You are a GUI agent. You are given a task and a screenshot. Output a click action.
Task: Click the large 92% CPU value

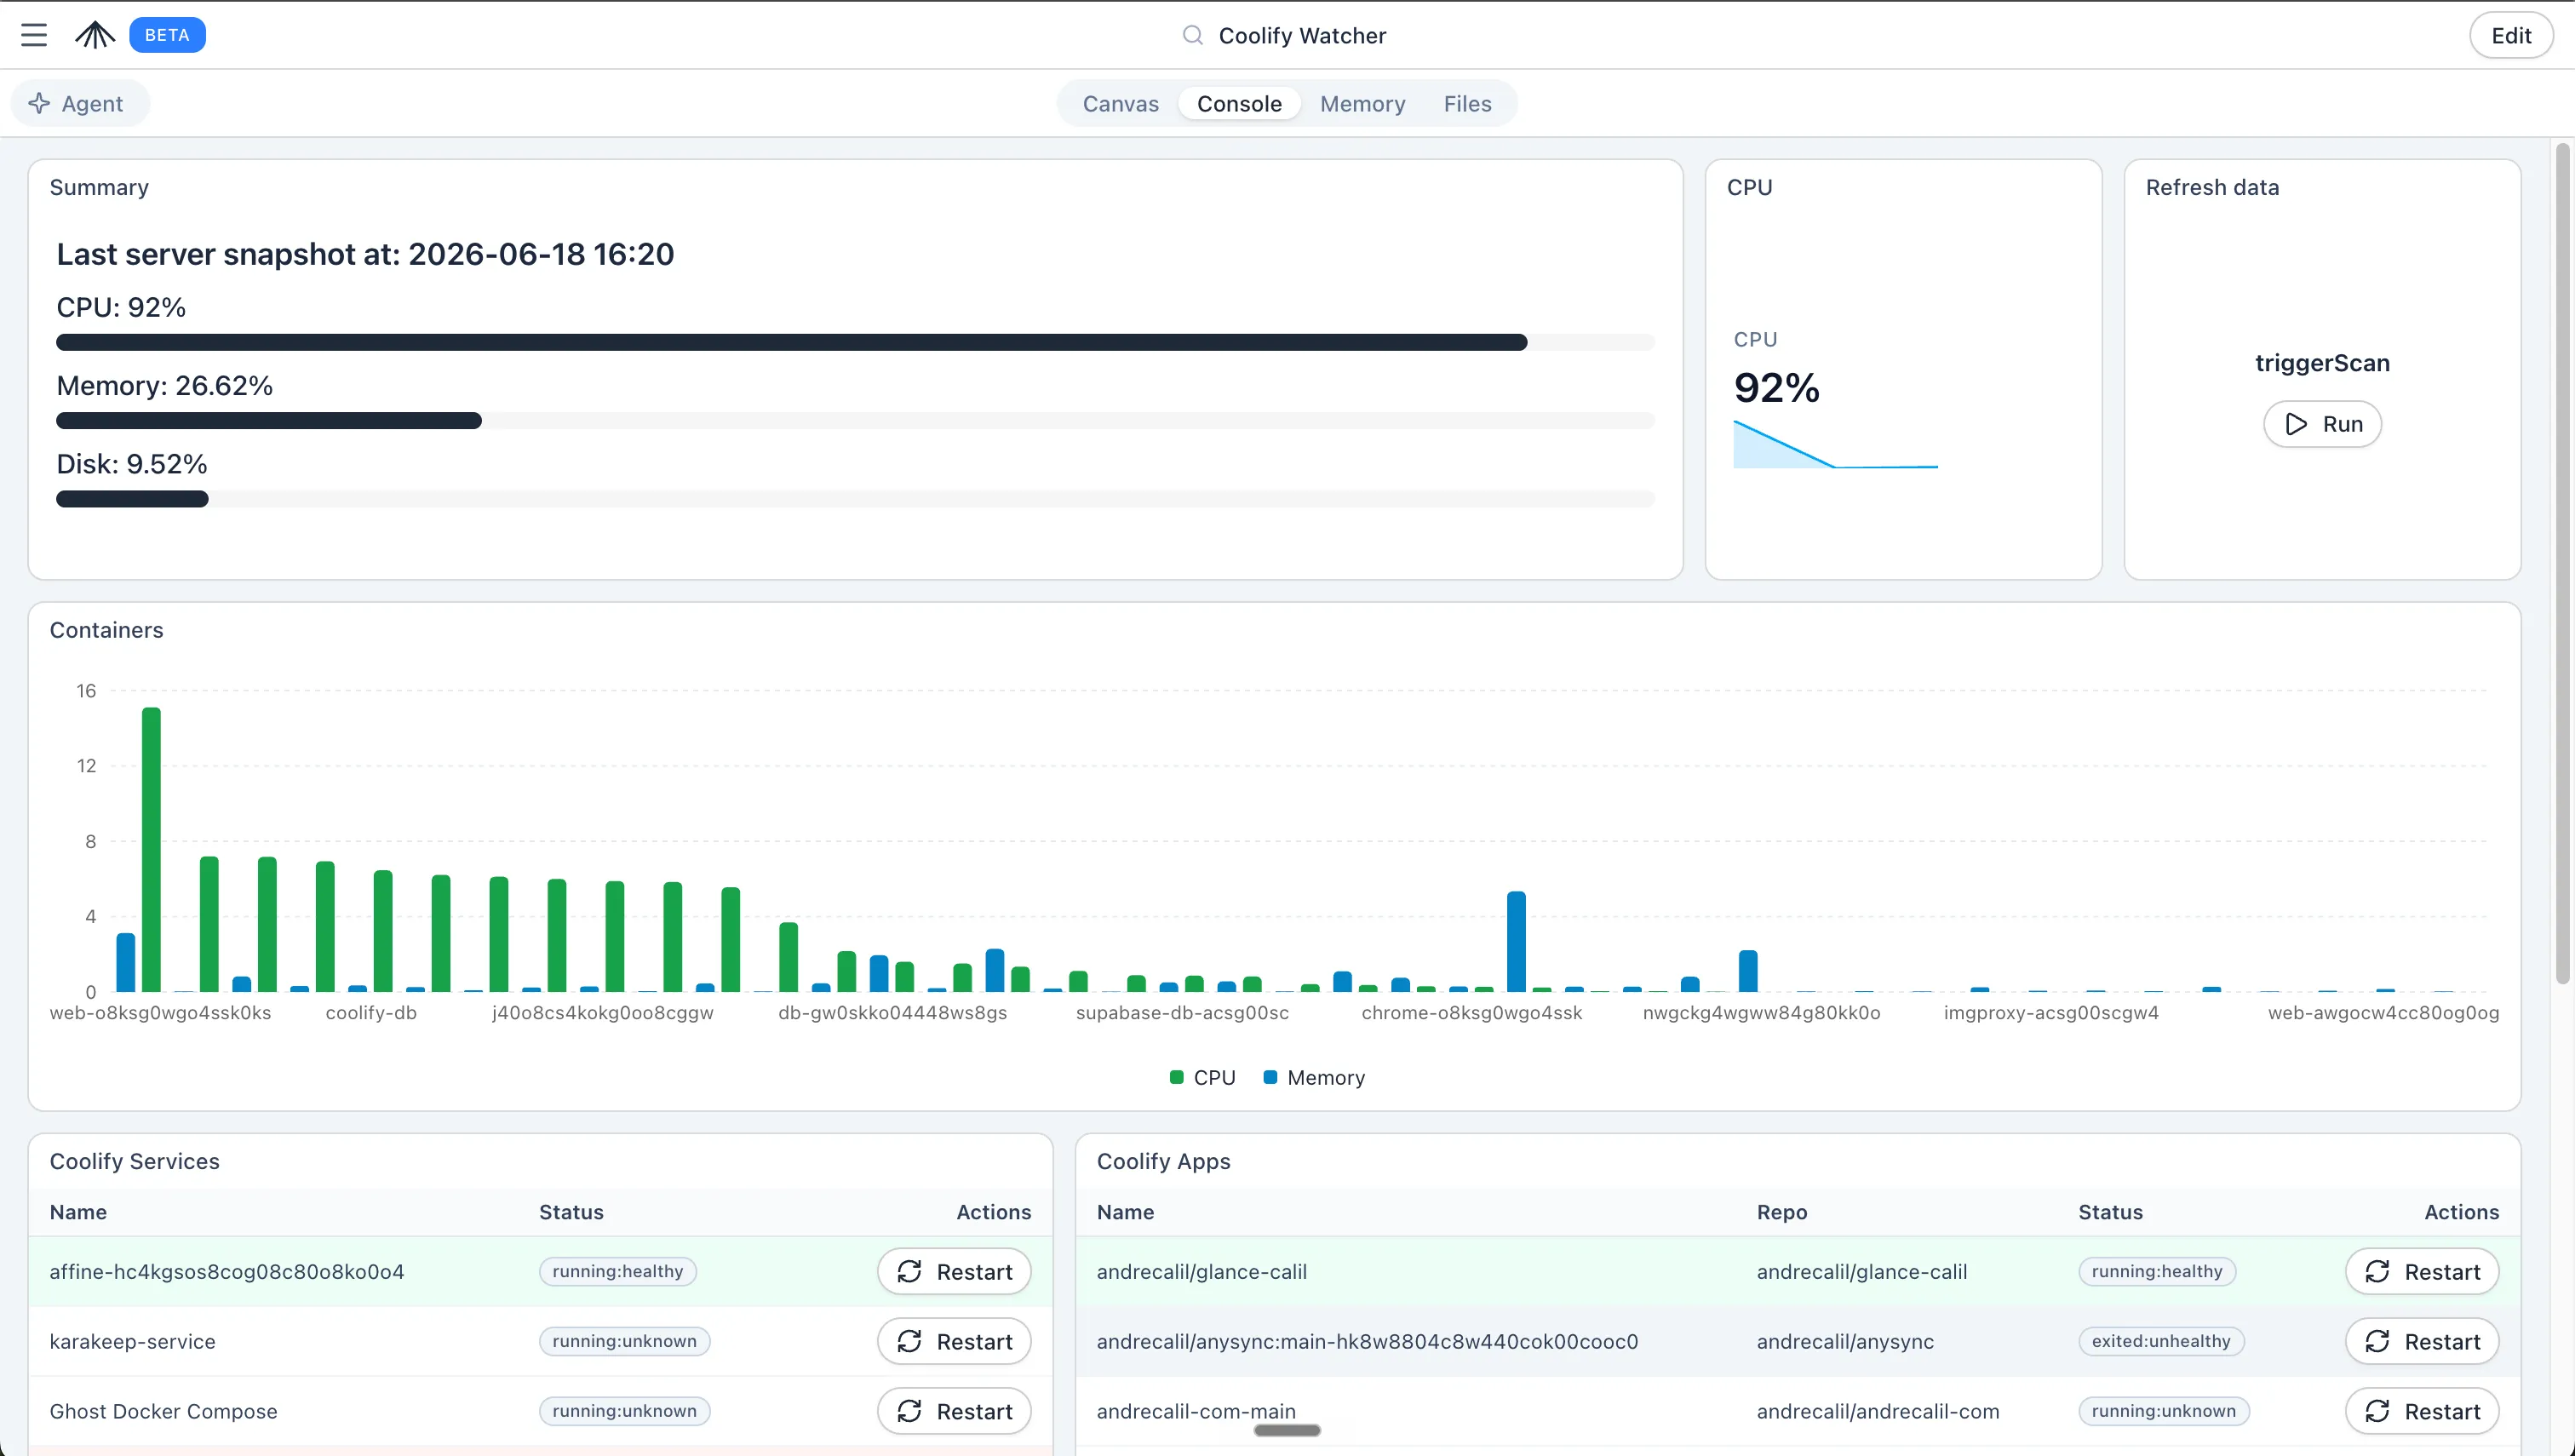[x=1777, y=388]
